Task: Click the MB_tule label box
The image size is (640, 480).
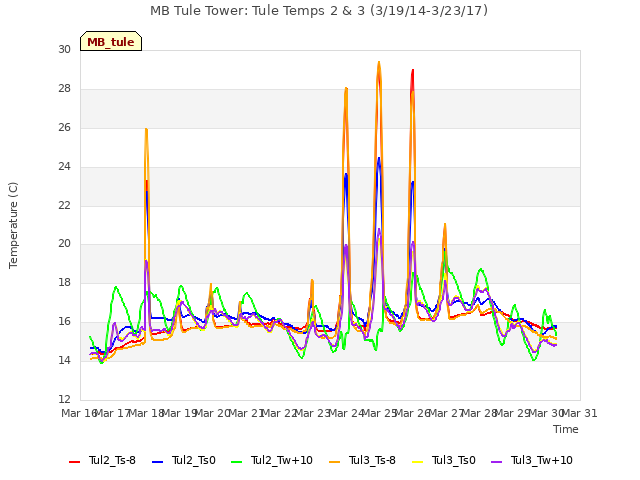Action: click(111, 41)
